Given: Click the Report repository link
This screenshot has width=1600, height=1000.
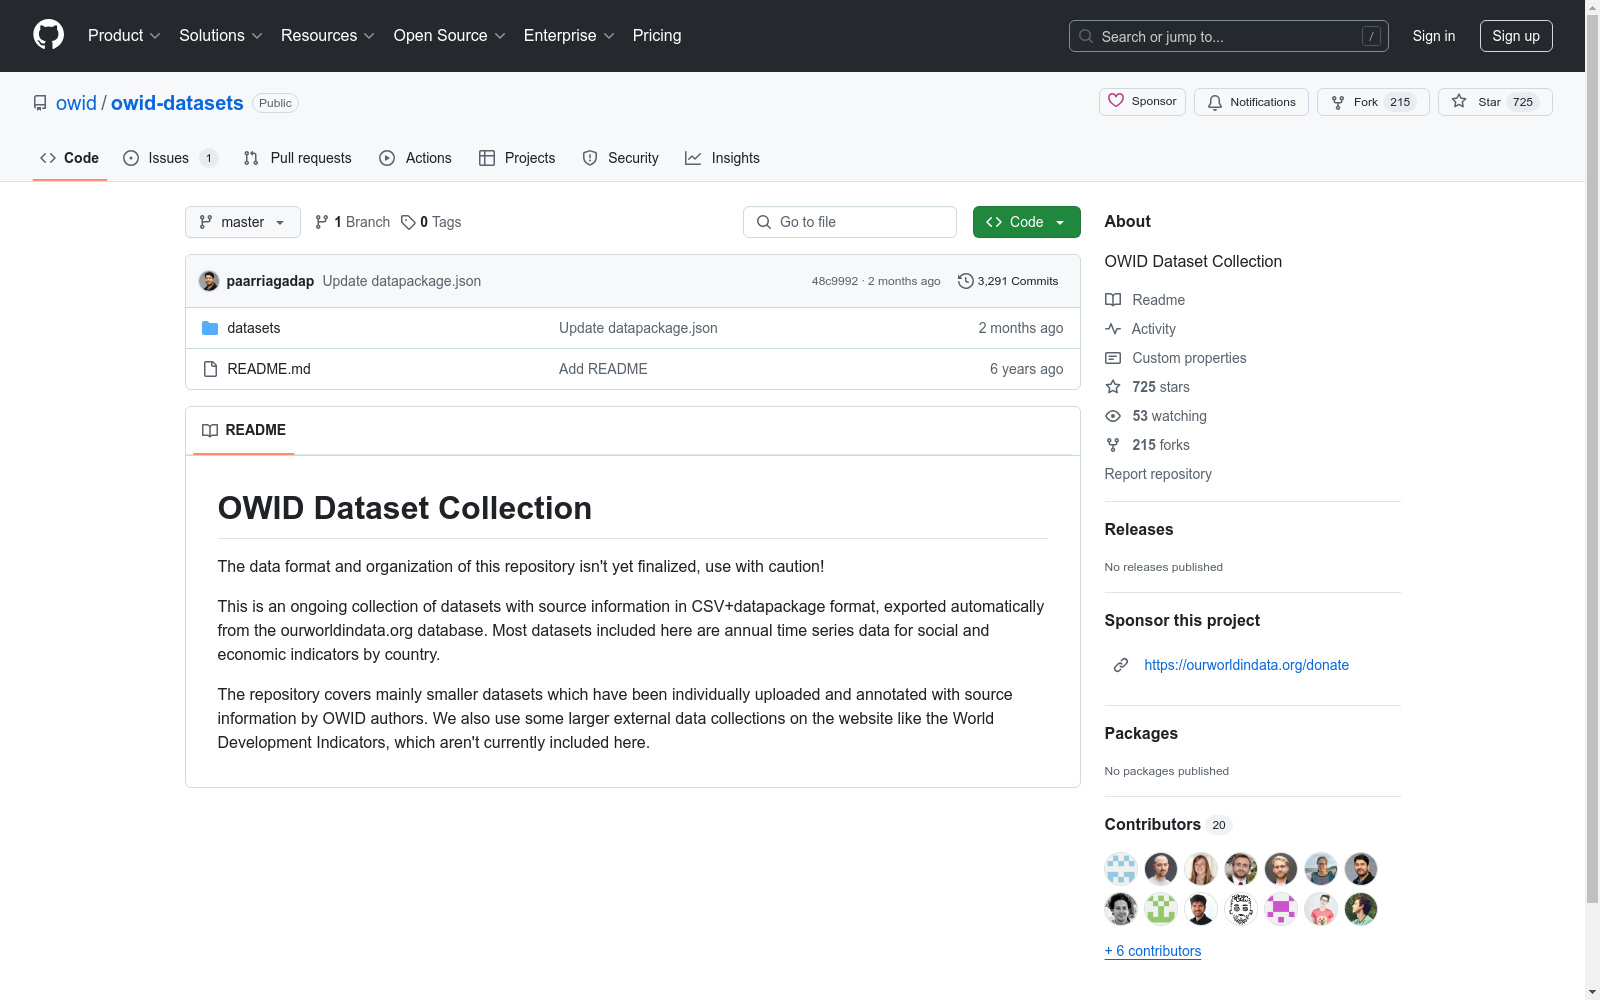Looking at the screenshot, I should 1158,474.
